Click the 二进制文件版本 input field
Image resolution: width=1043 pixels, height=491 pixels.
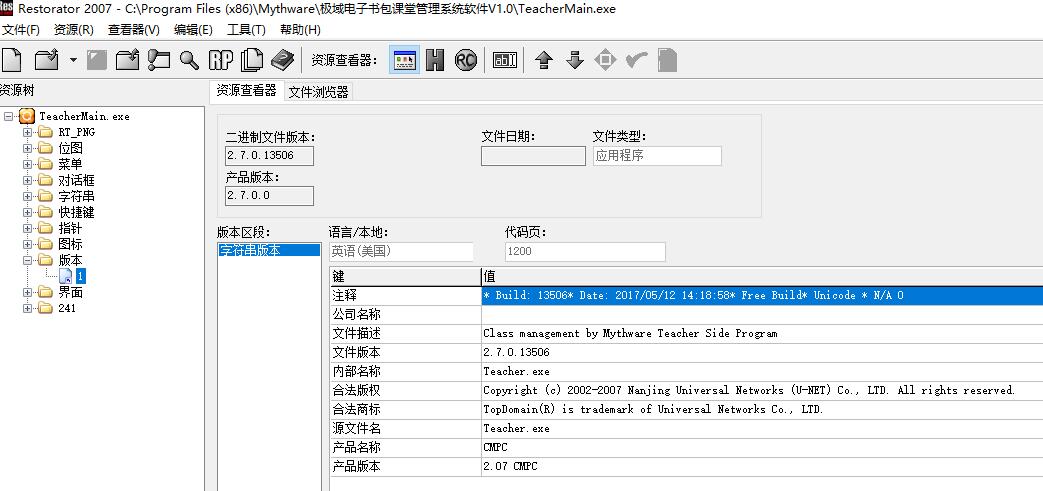coord(269,156)
